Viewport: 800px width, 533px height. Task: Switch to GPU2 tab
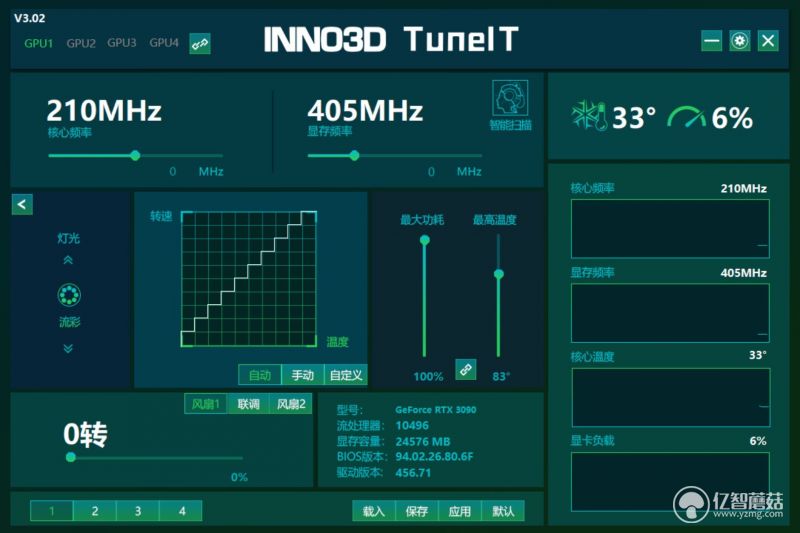click(x=81, y=43)
